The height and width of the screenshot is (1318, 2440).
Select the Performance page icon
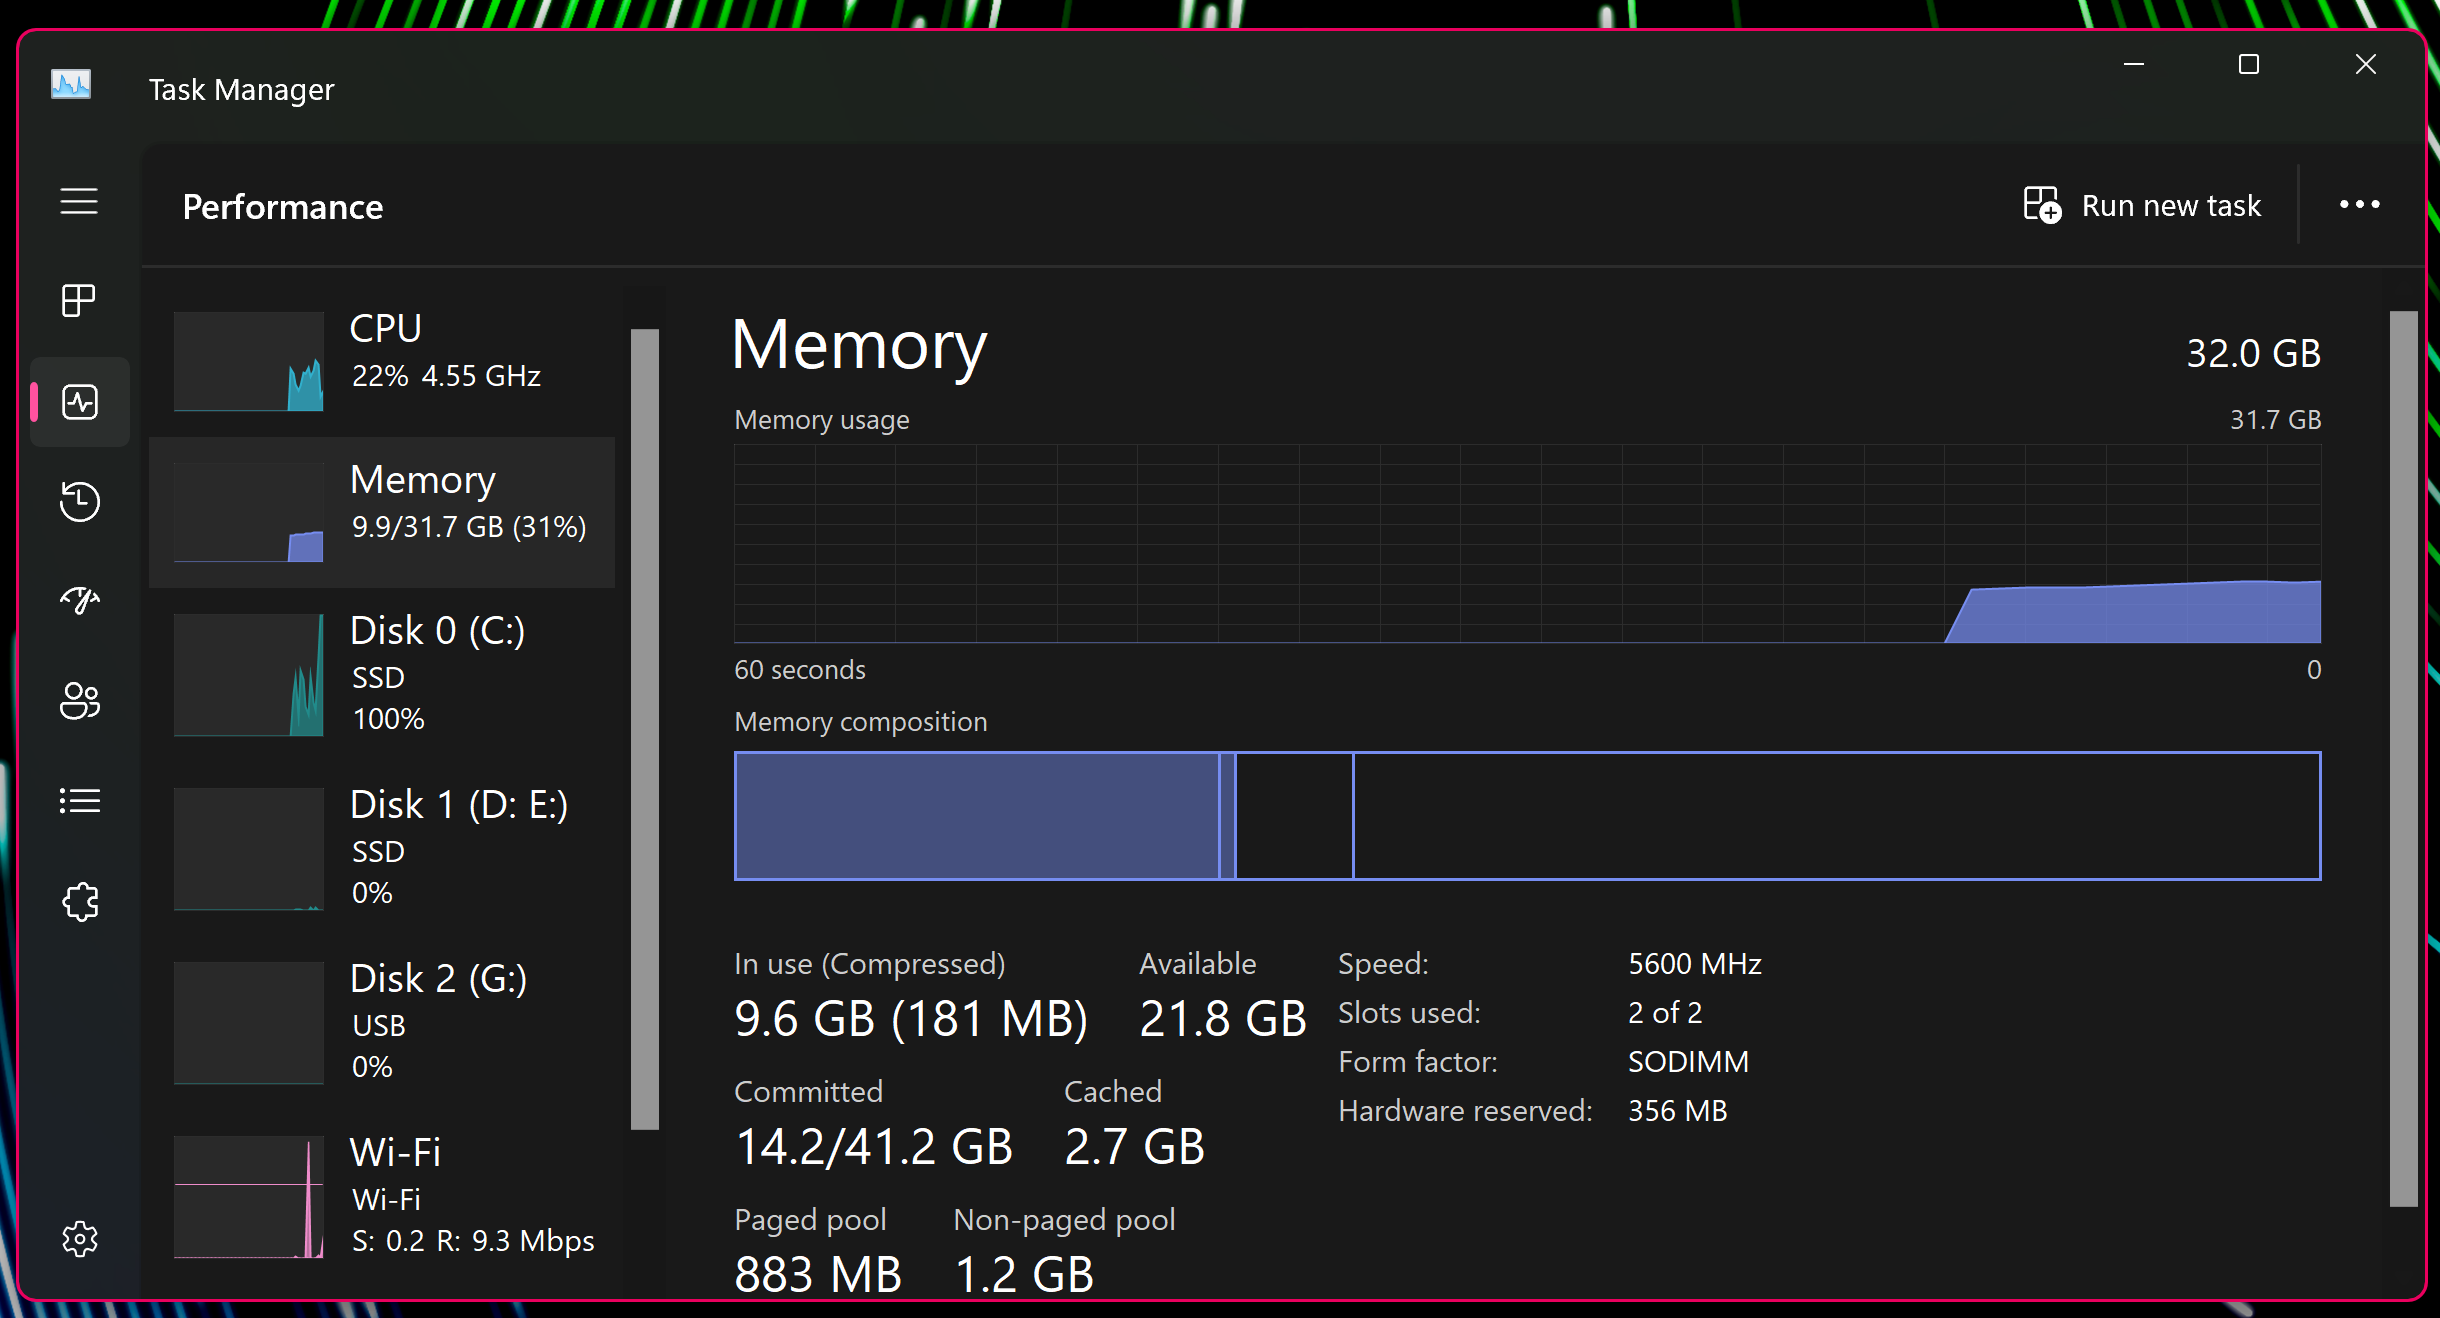(80, 402)
